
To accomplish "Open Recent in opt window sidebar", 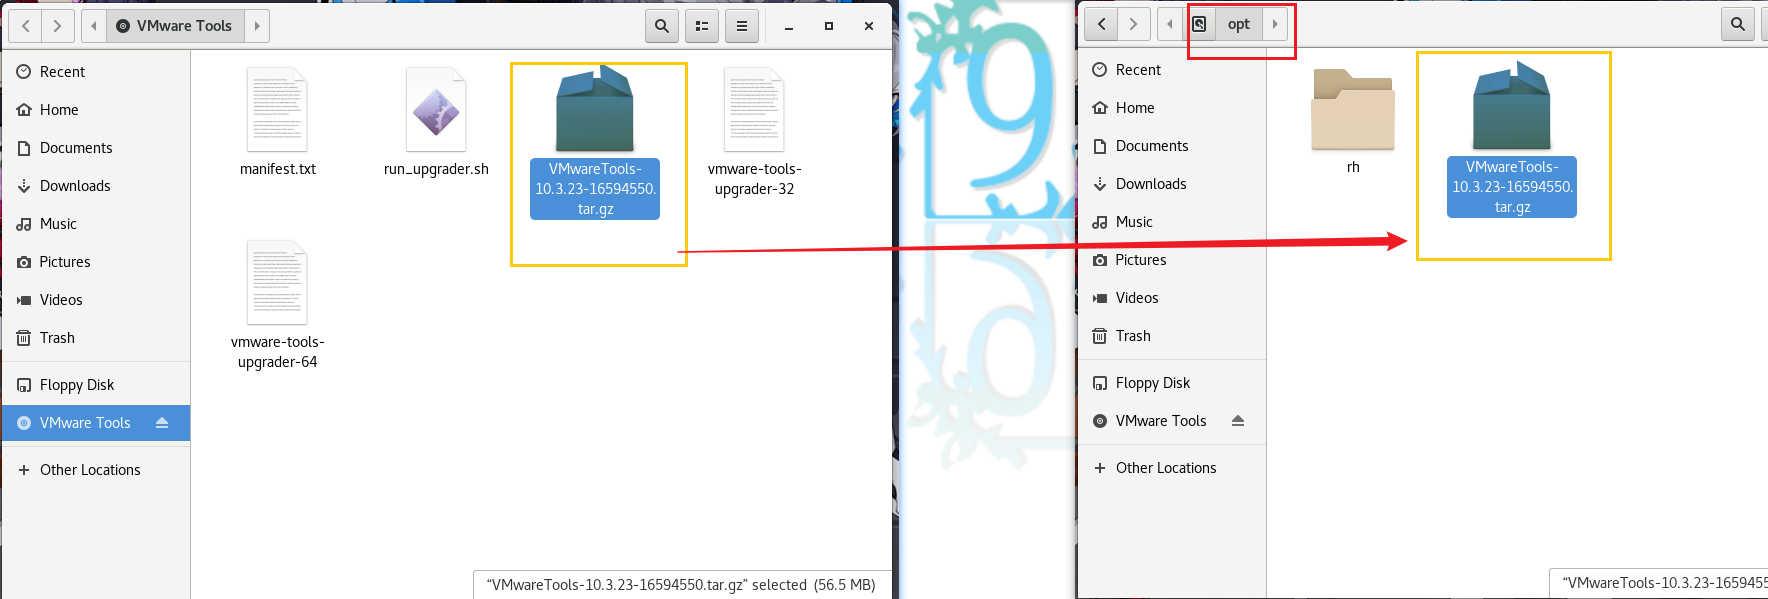I will pyautogui.click(x=1172, y=70).
